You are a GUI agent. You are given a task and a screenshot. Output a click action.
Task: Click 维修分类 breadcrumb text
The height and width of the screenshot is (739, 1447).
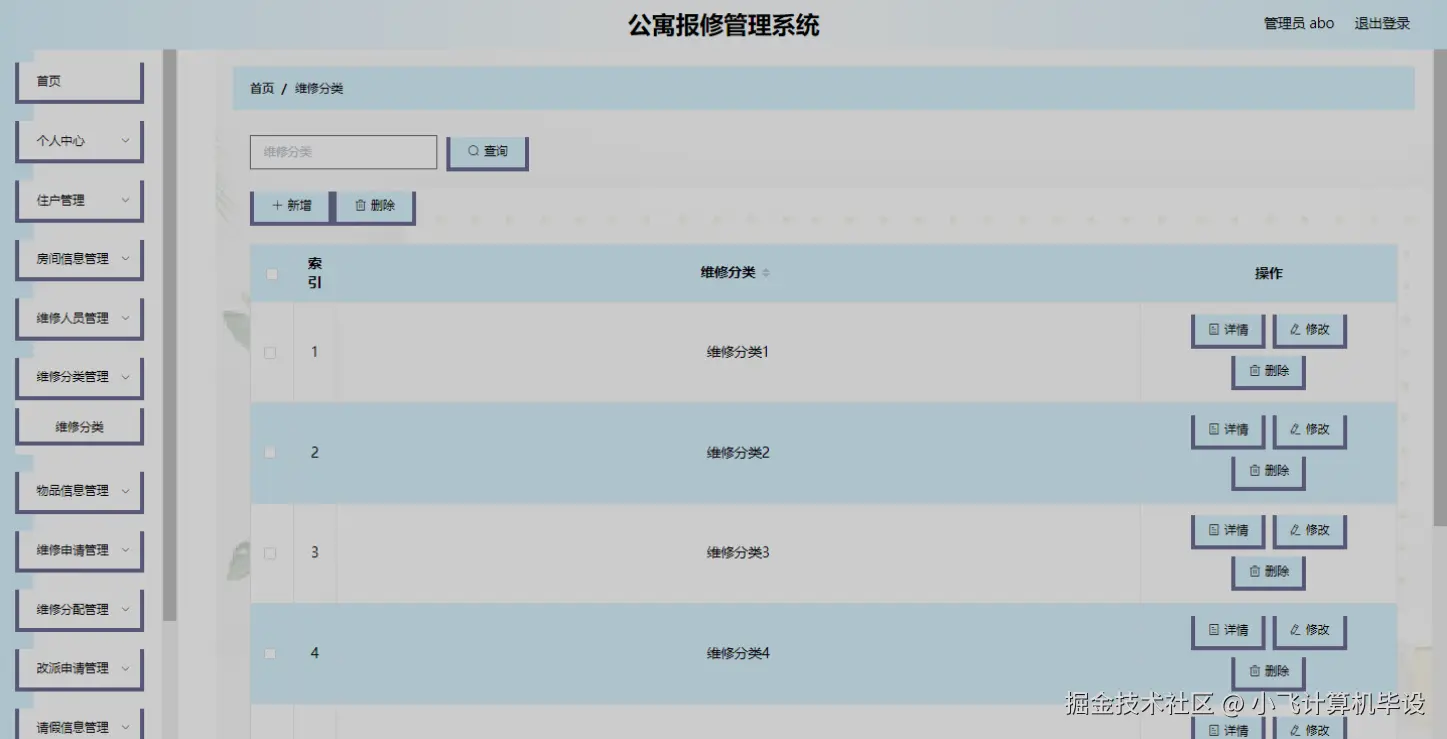319,89
